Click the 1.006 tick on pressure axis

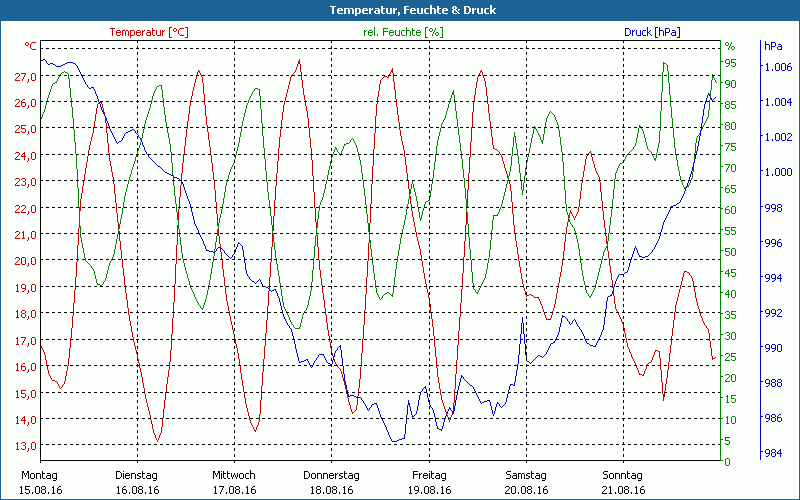click(778, 67)
